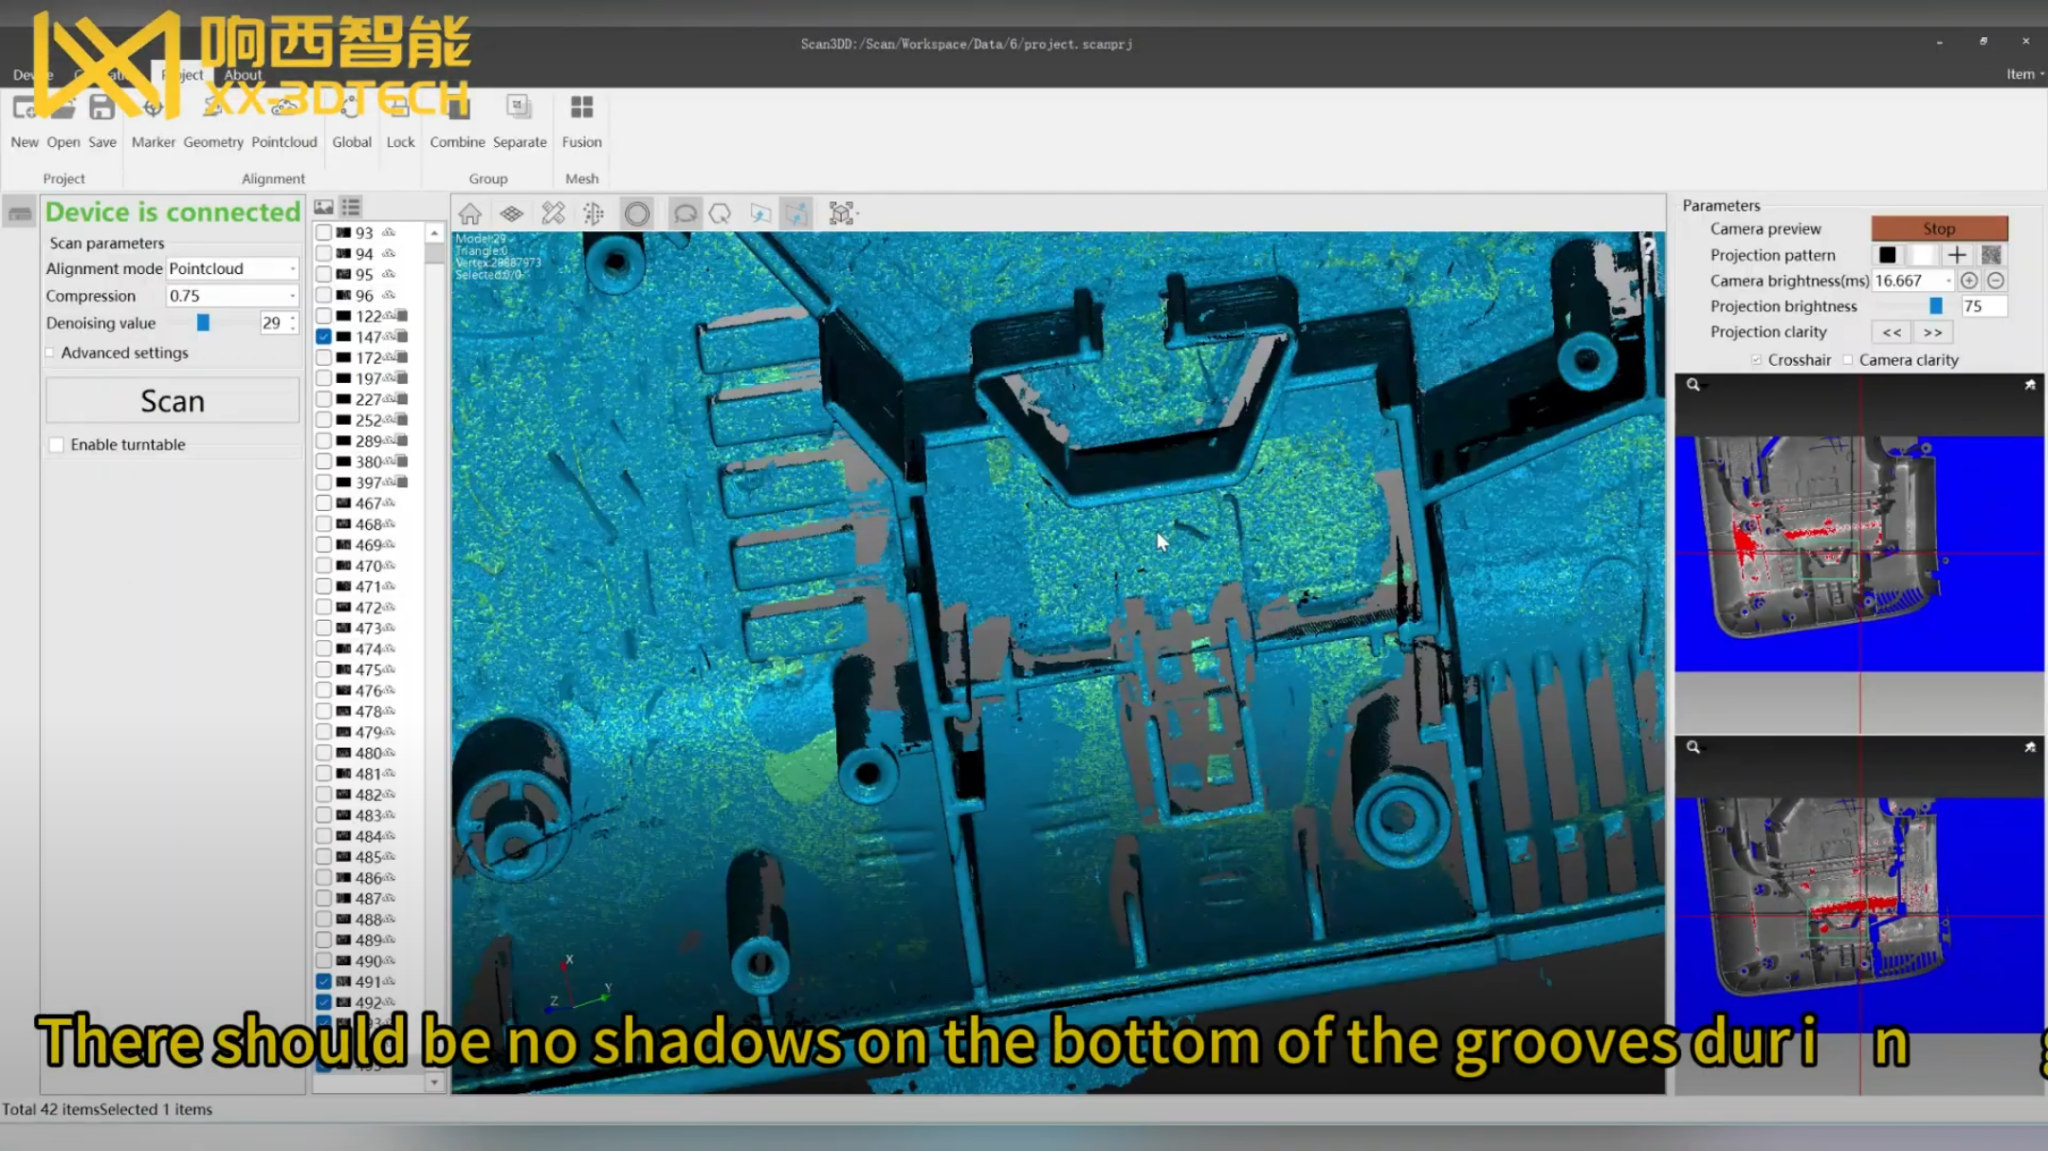Check the Enable turntable box
The height and width of the screenshot is (1151, 2048).
[x=57, y=445]
